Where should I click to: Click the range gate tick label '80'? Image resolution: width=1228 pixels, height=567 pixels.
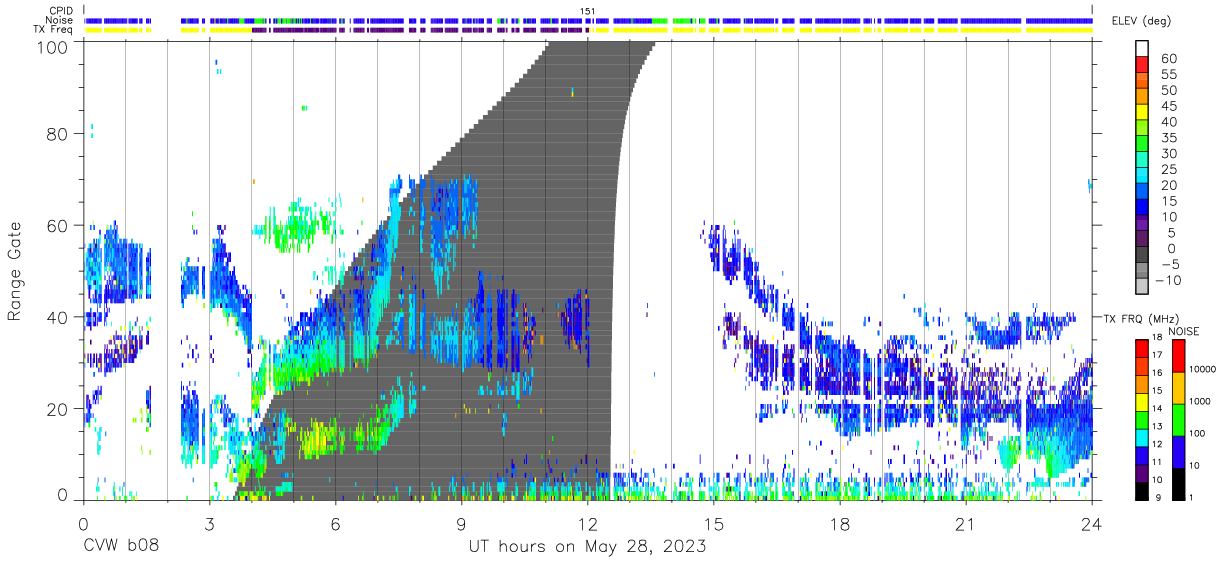click(58, 133)
